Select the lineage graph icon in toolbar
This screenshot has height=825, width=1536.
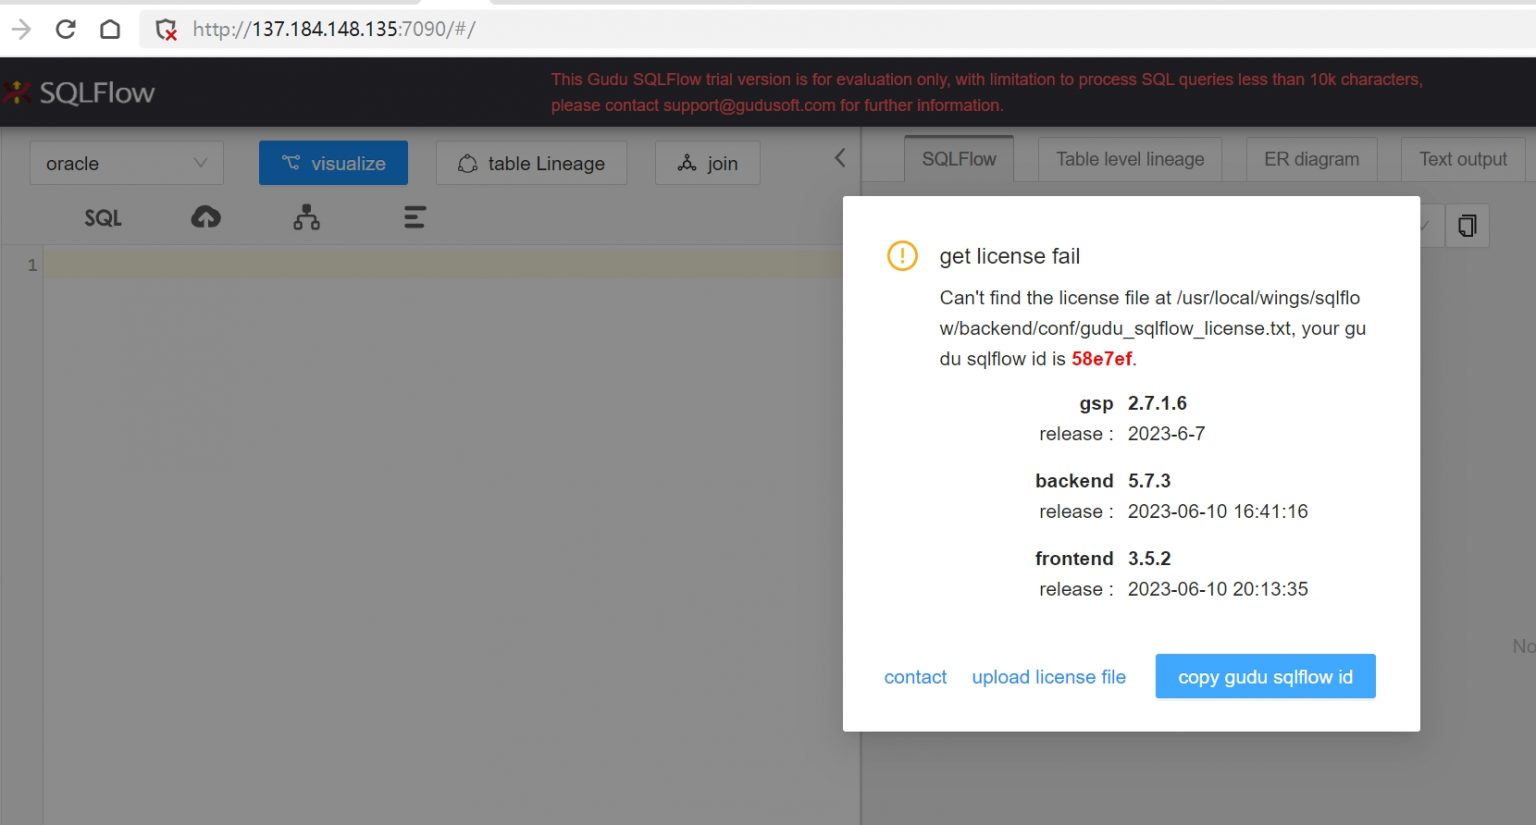click(306, 216)
